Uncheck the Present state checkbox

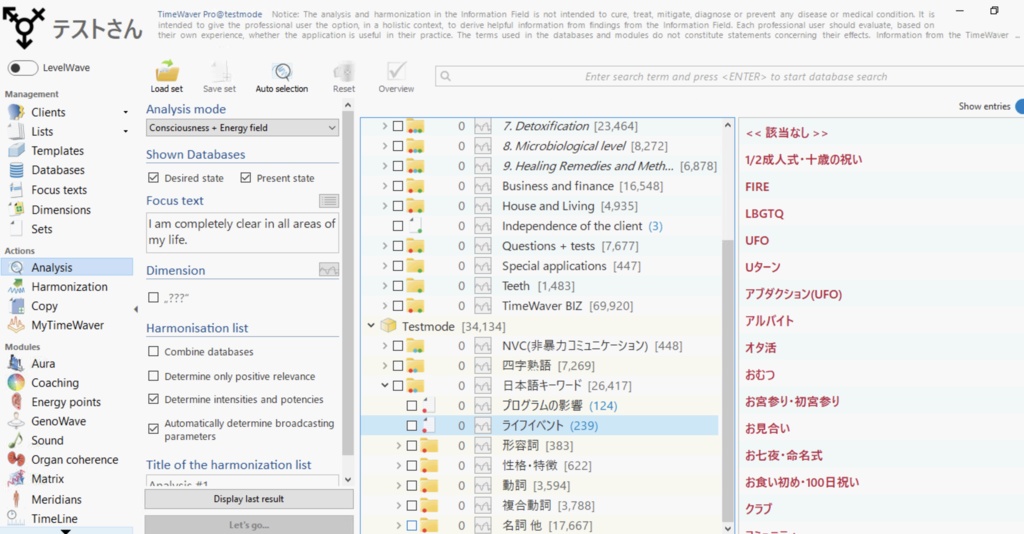point(246,178)
